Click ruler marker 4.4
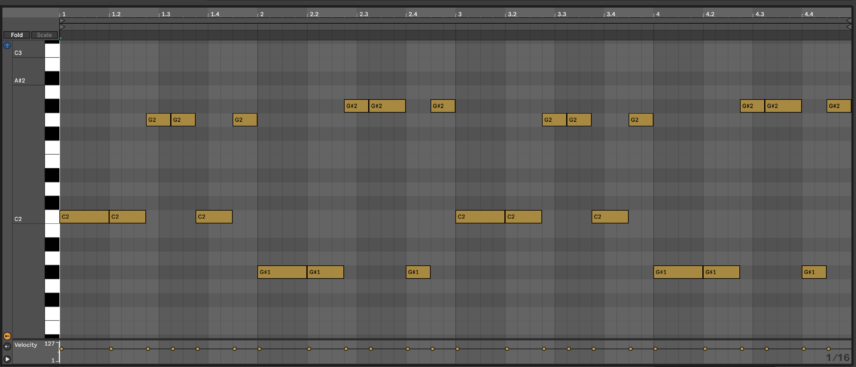Image resolution: width=856 pixels, height=367 pixels. pos(809,14)
